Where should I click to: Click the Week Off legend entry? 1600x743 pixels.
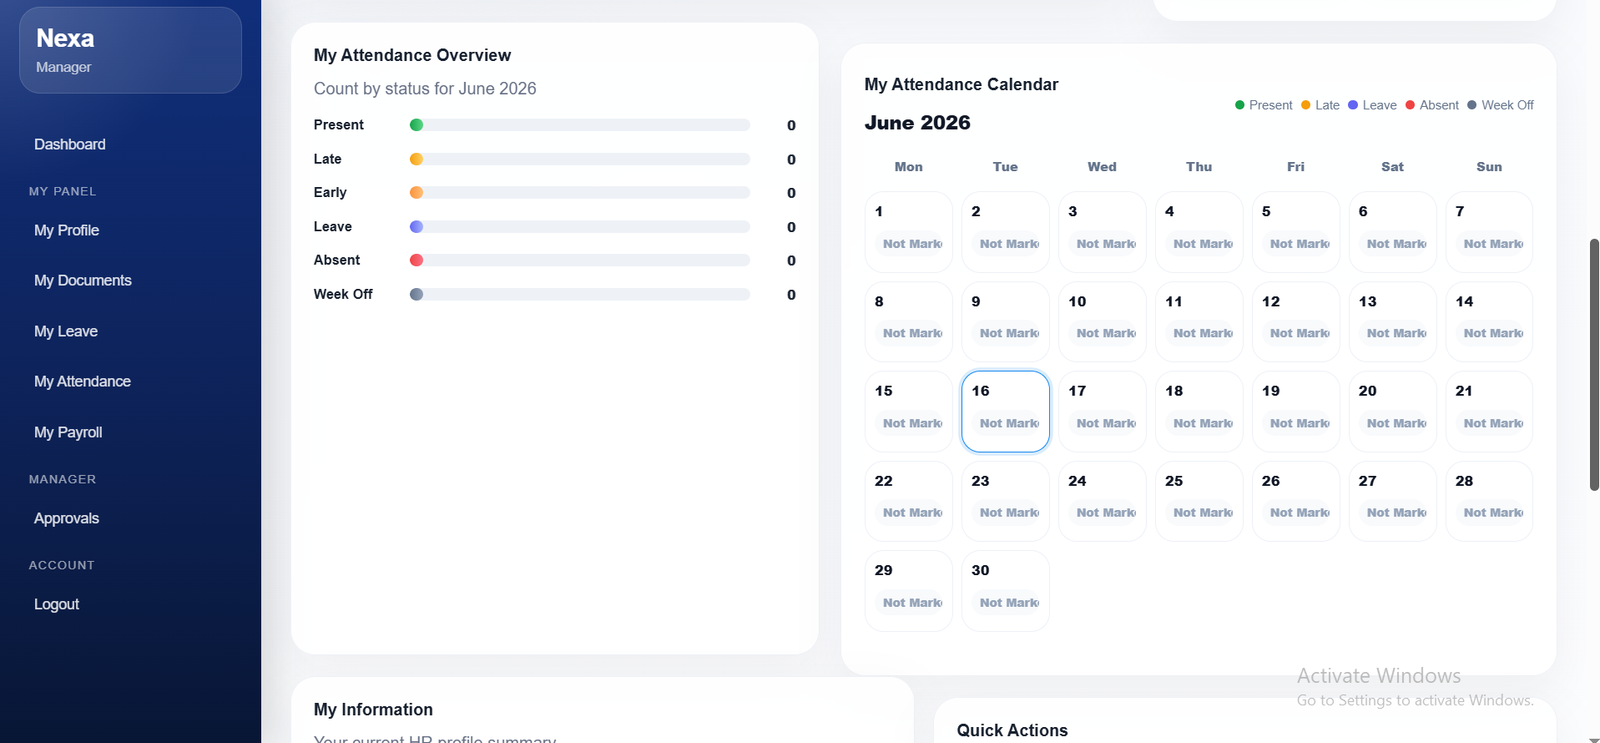[x=1500, y=105]
